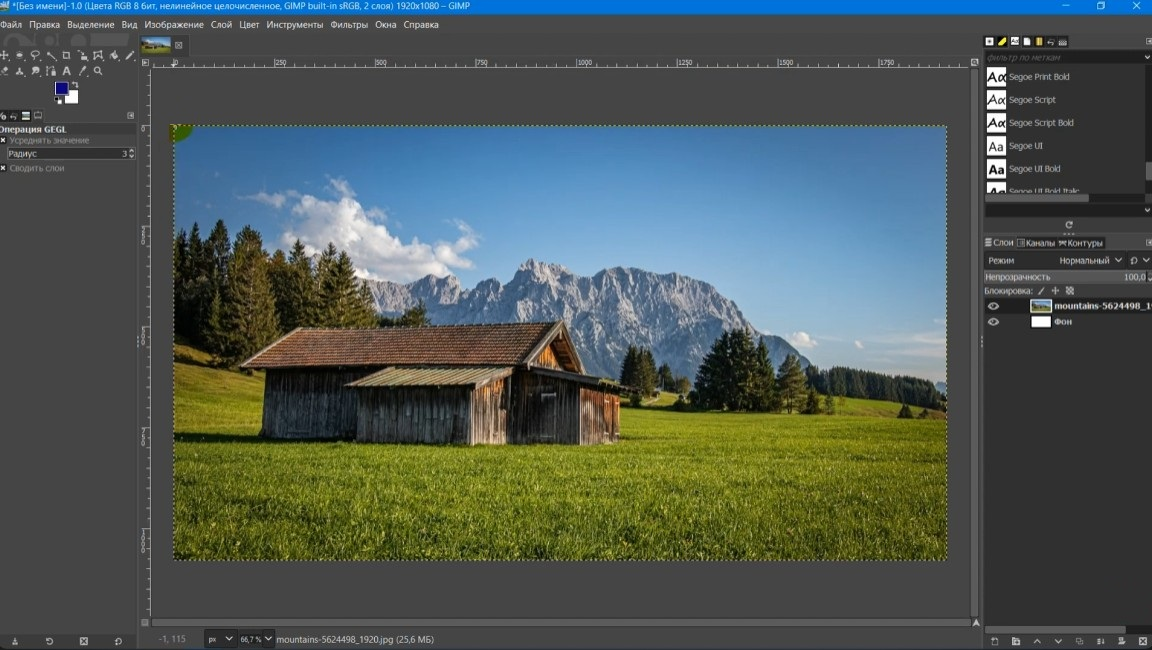Open the Правка menu
The image size is (1152, 650).
click(44, 24)
